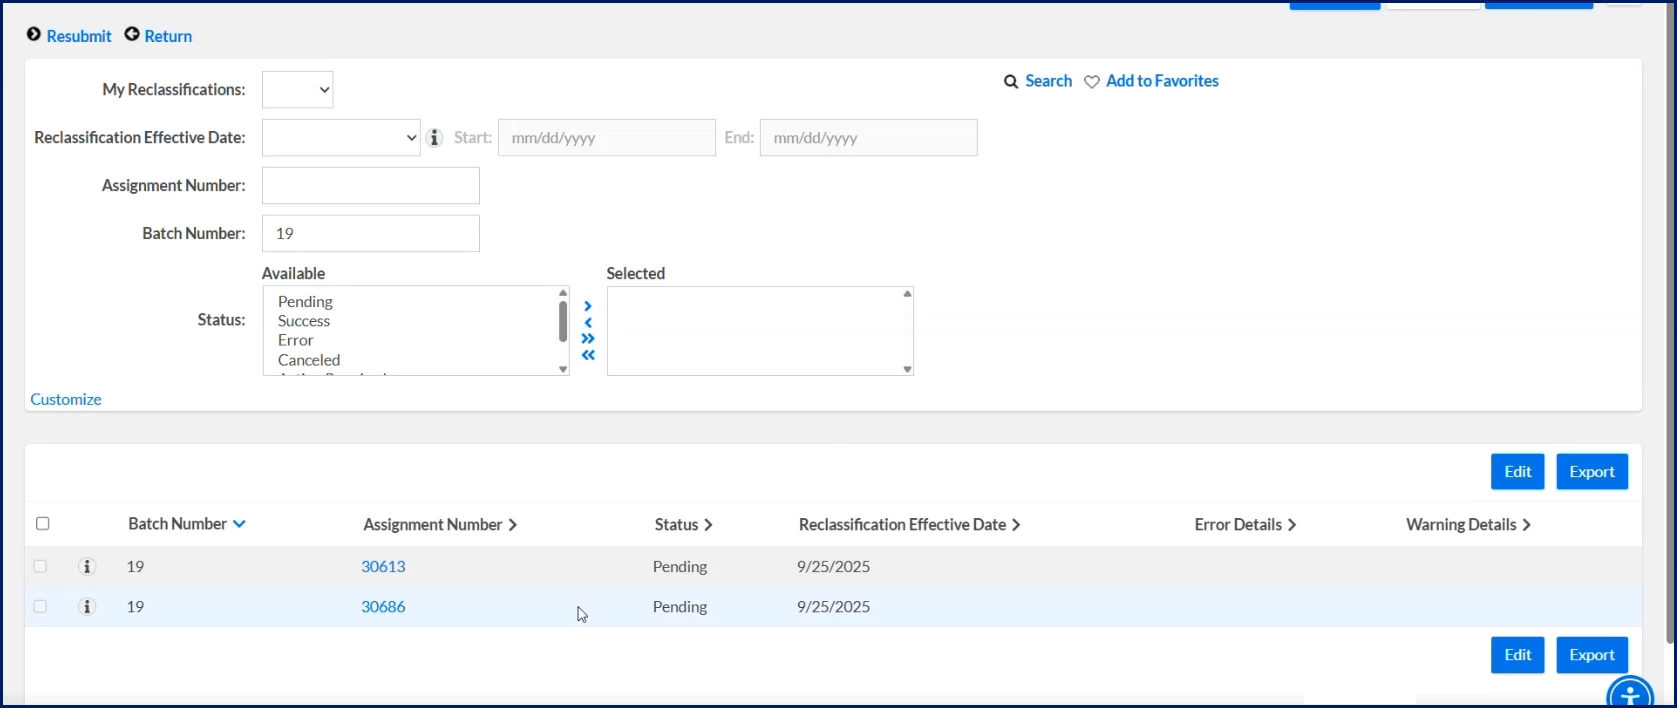Move selected status right with single arrow

pos(588,306)
